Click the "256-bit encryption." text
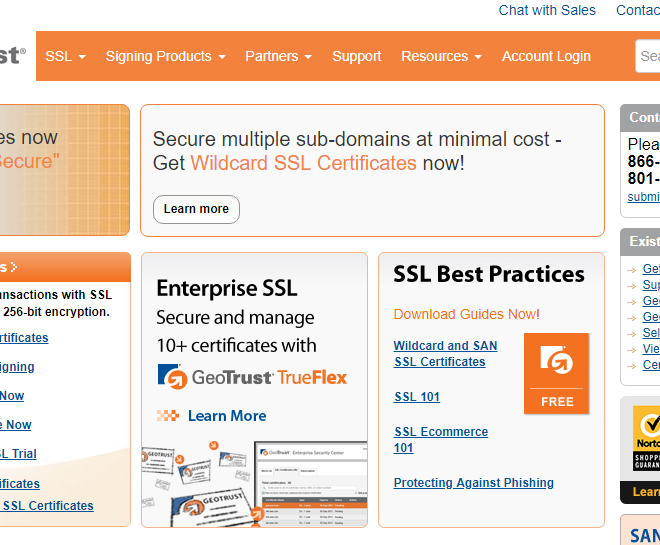660x545 pixels. click(x=56, y=312)
